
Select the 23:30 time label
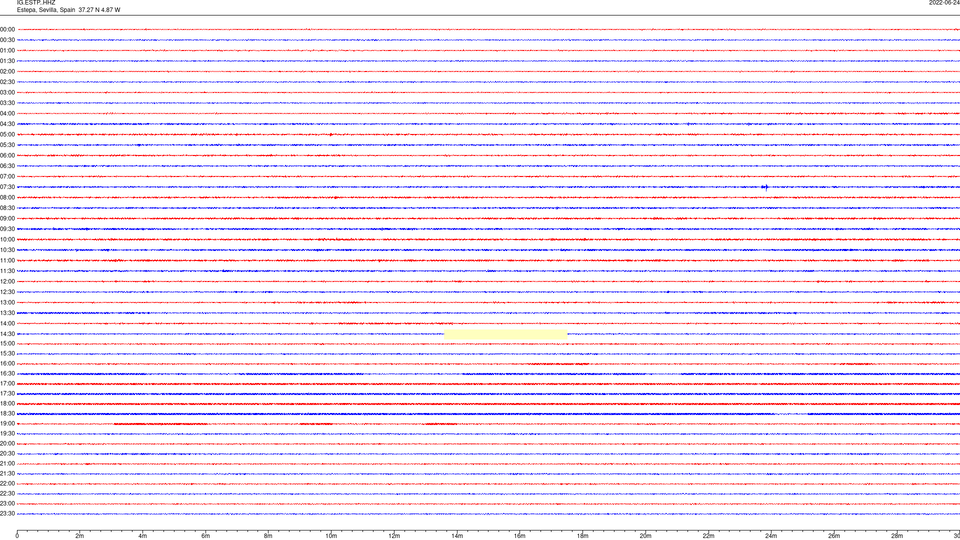(7, 514)
